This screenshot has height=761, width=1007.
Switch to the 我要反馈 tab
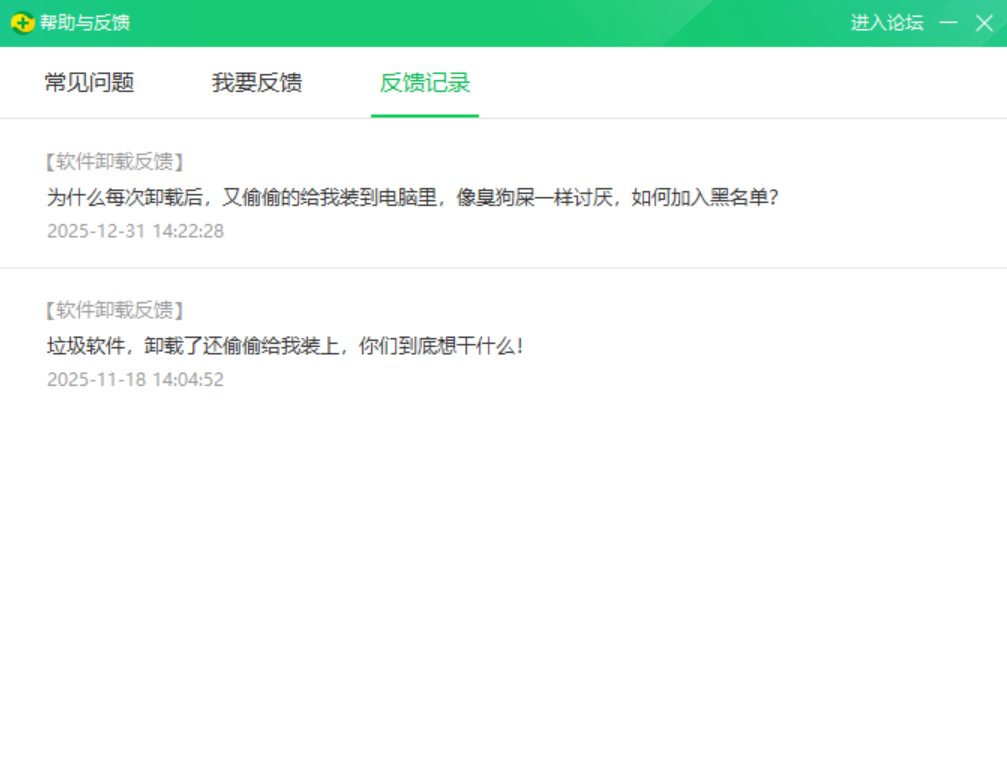[x=257, y=83]
